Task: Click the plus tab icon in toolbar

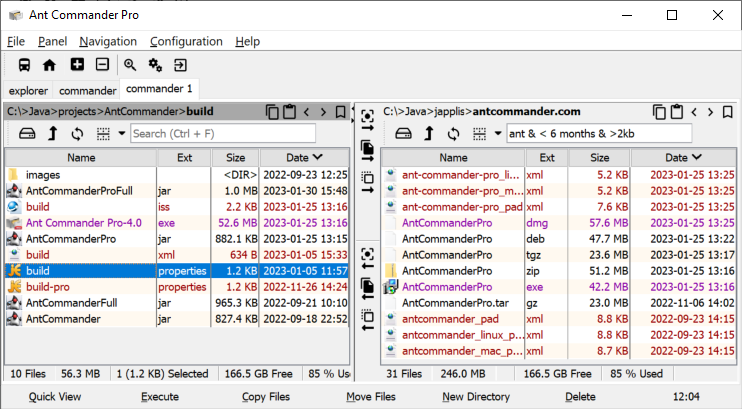Action: point(77,64)
